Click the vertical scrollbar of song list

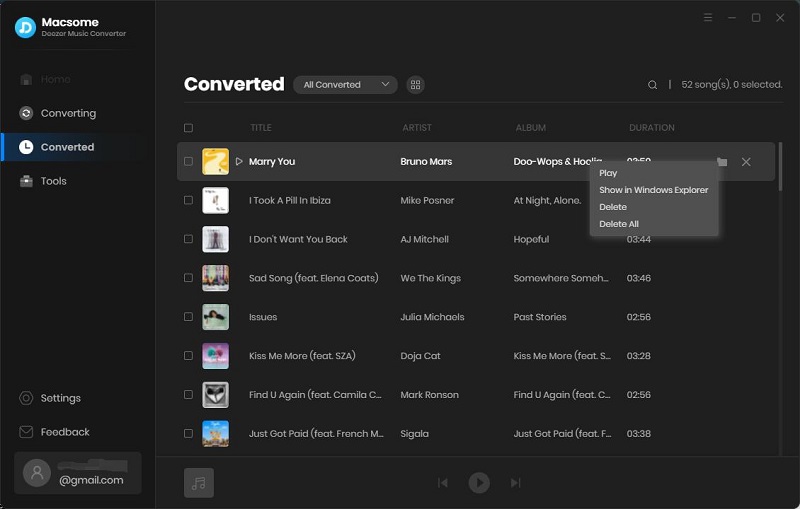coord(780,167)
